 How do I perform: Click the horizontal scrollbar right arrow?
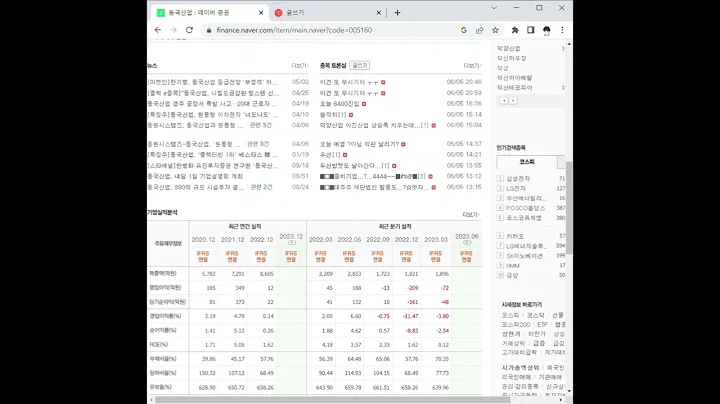coord(561,400)
